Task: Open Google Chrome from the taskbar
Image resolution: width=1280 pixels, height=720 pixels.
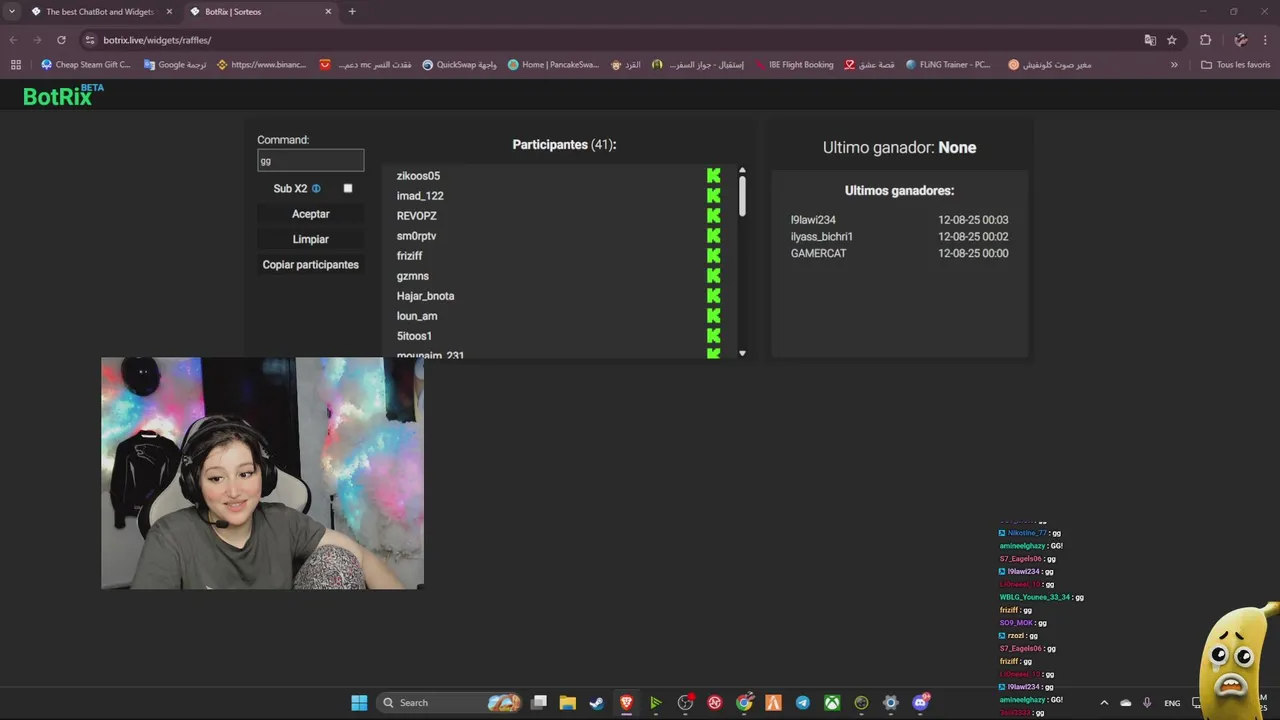Action: pos(744,703)
